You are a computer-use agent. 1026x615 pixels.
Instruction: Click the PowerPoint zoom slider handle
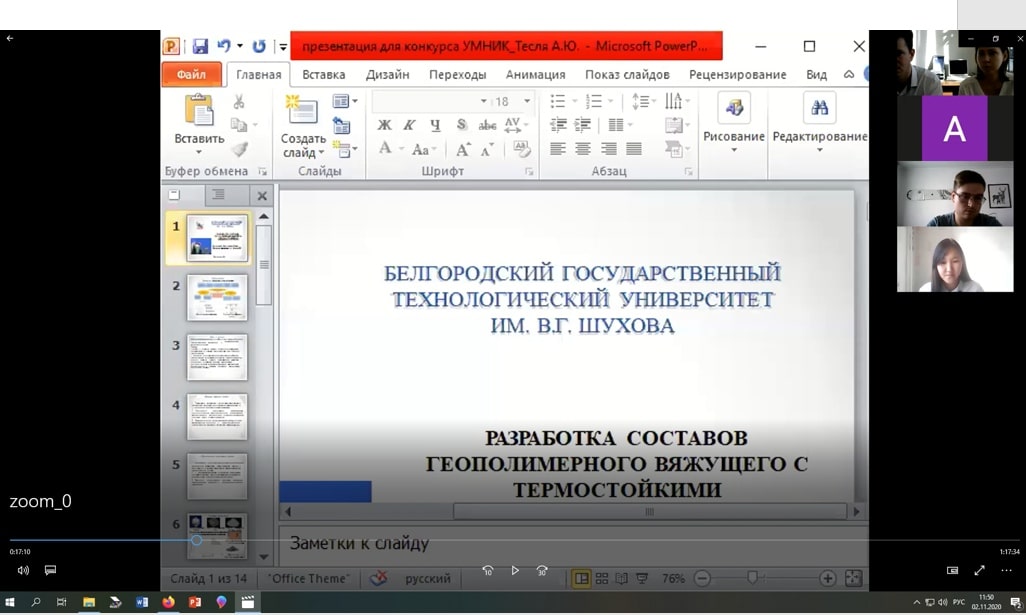point(752,577)
